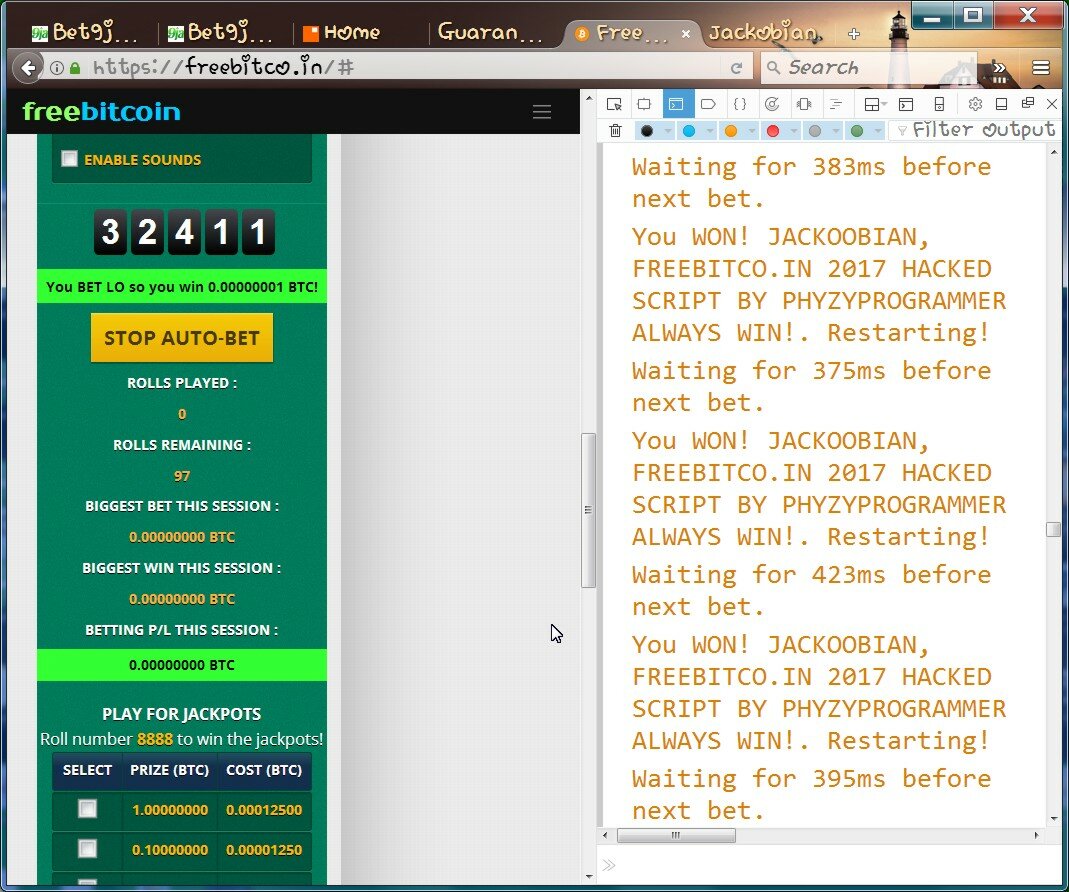The width and height of the screenshot is (1069, 892).
Task: Open the Debugger panel icon
Action: (x=708, y=104)
